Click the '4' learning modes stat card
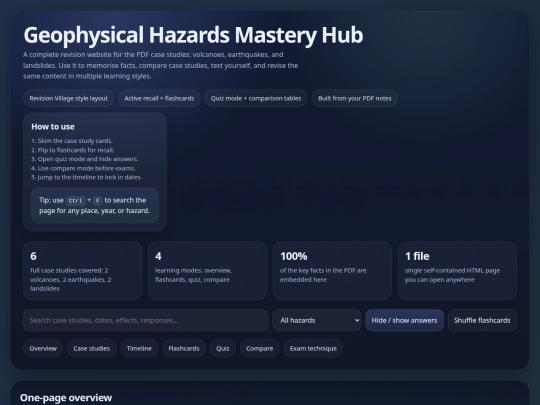This screenshot has width=540, height=405. (x=207, y=271)
